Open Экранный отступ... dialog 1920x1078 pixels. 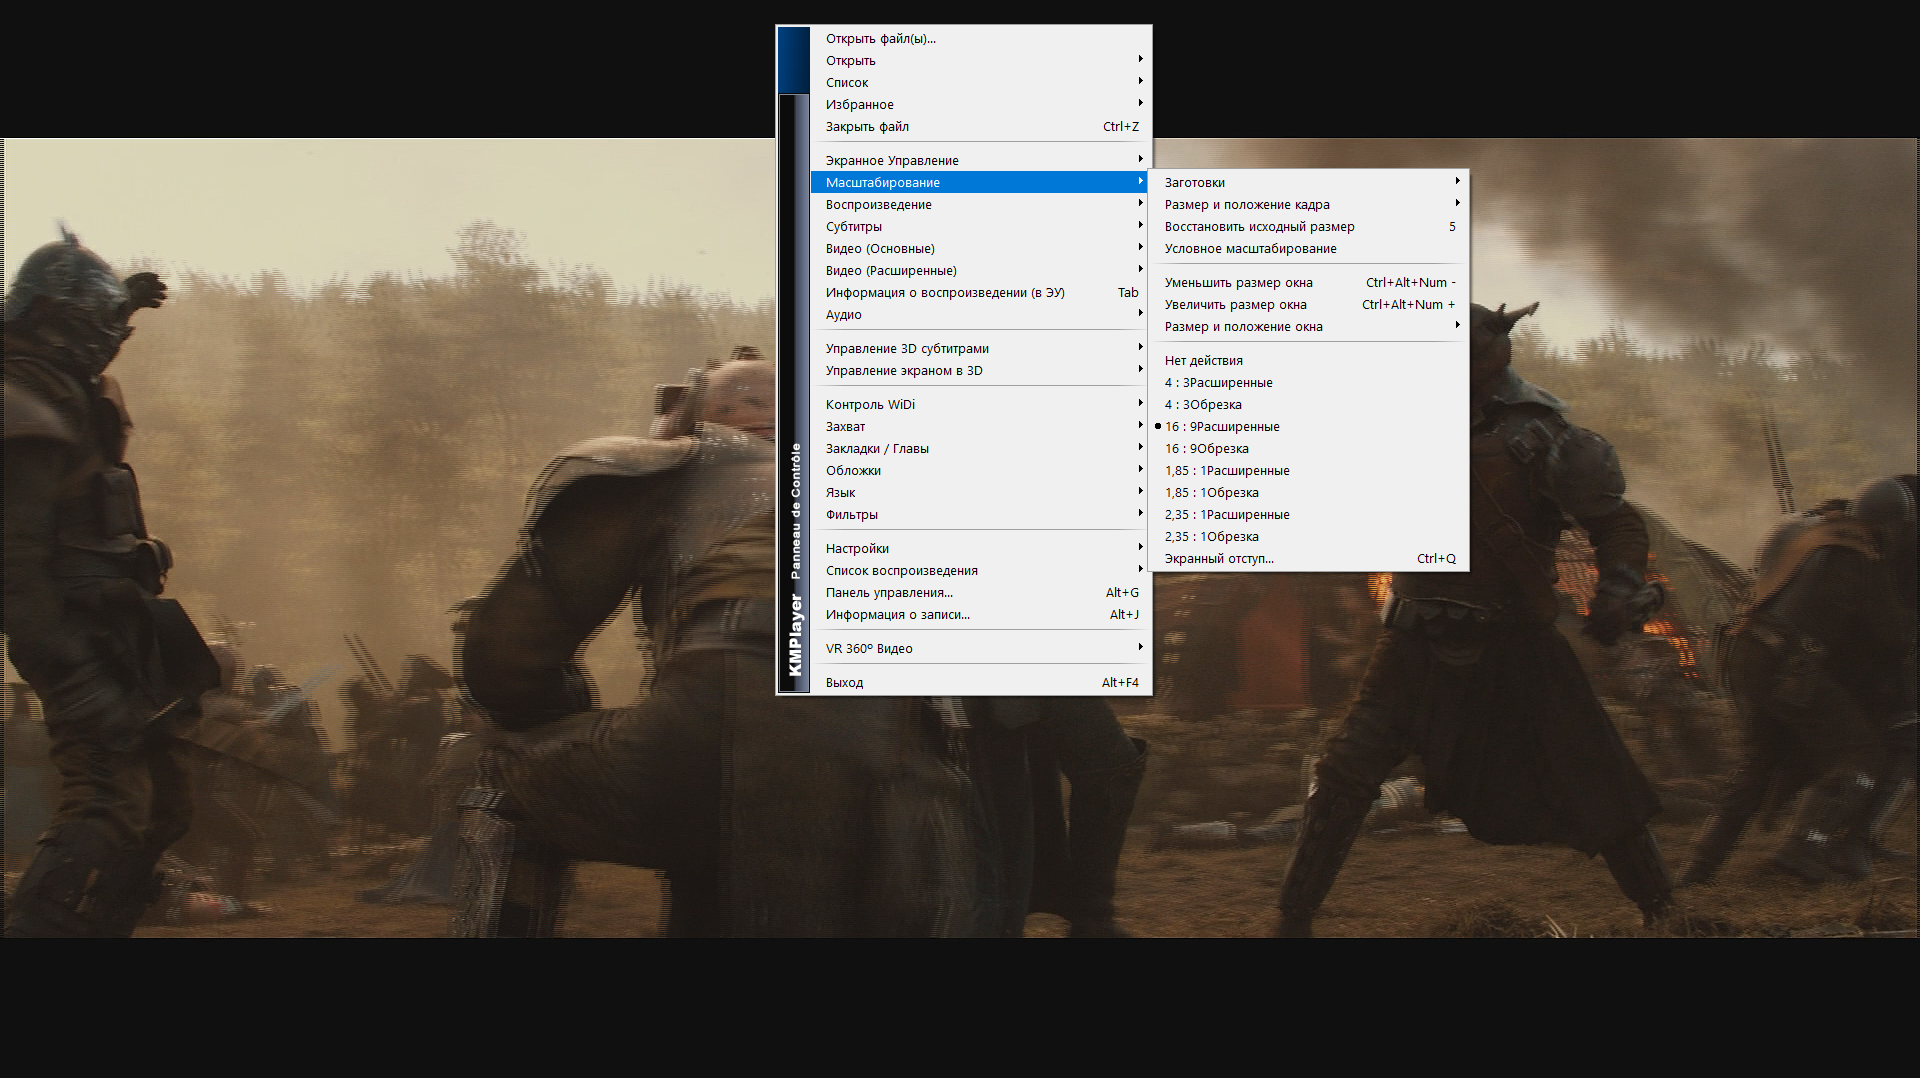[x=1218, y=559]
